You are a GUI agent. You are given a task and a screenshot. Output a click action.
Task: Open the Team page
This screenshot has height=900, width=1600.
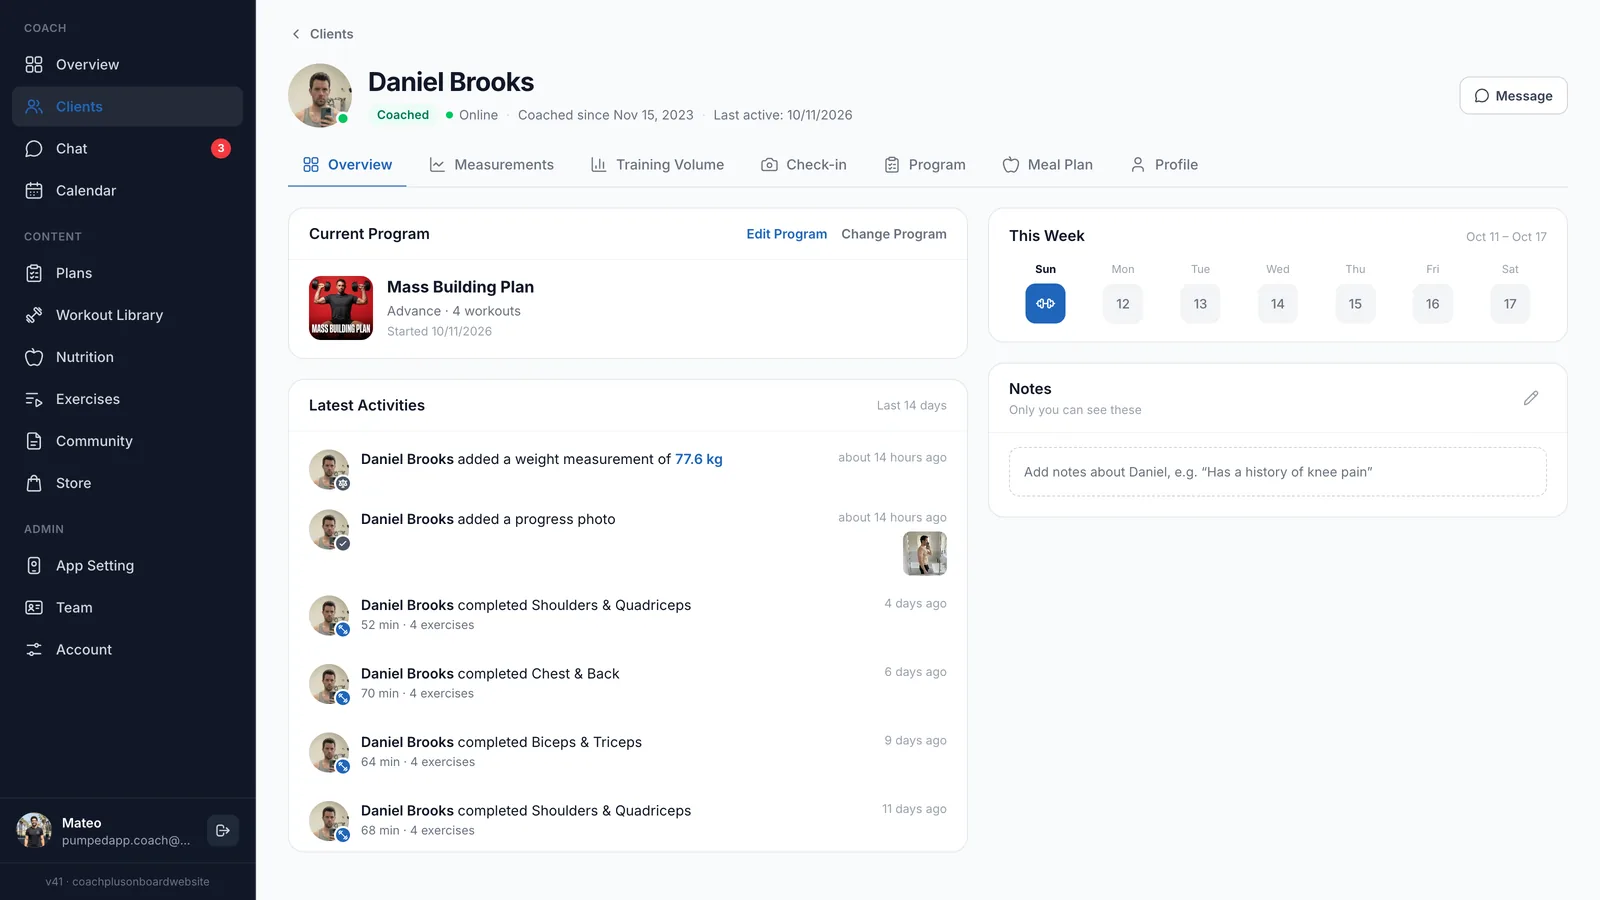tap(127, 608)
